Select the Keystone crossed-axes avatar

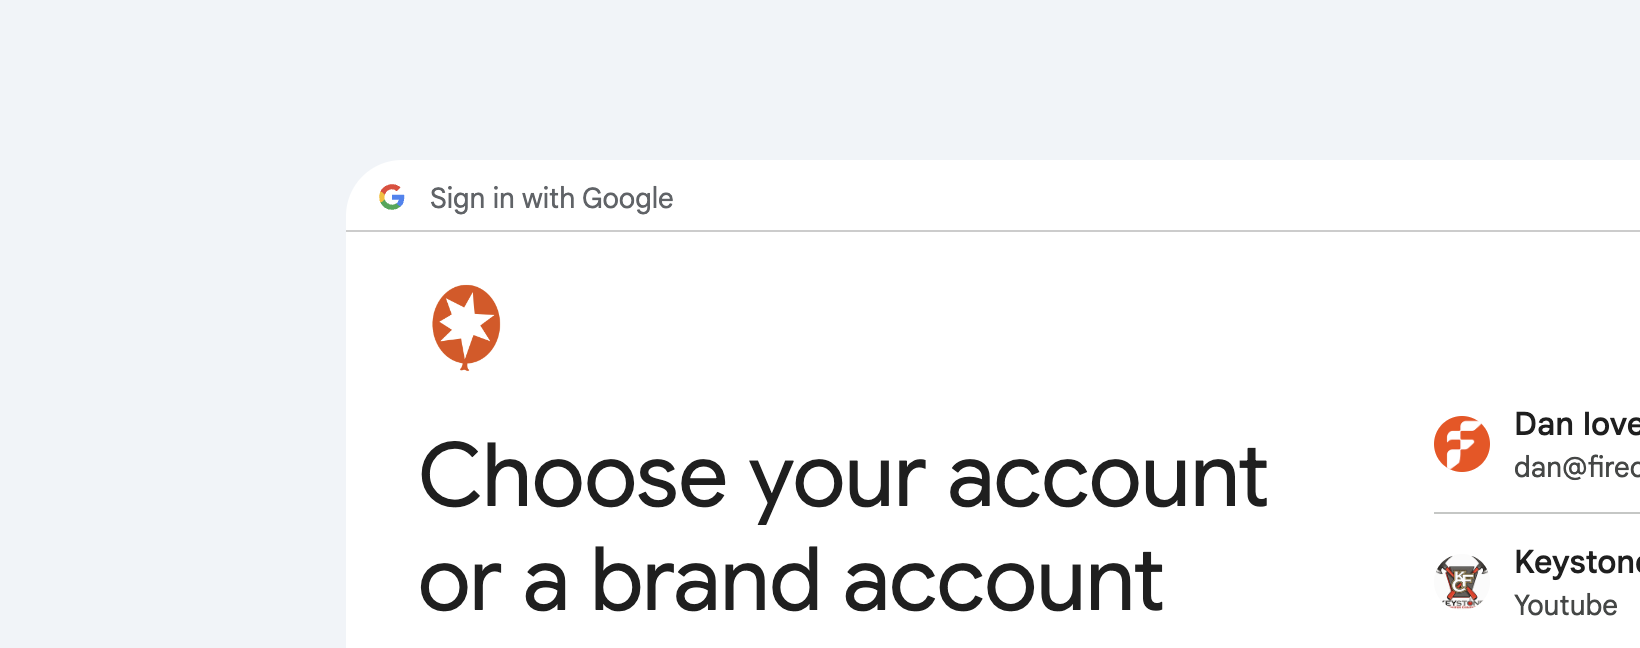pyautogui.click(x=1462, y=582)
